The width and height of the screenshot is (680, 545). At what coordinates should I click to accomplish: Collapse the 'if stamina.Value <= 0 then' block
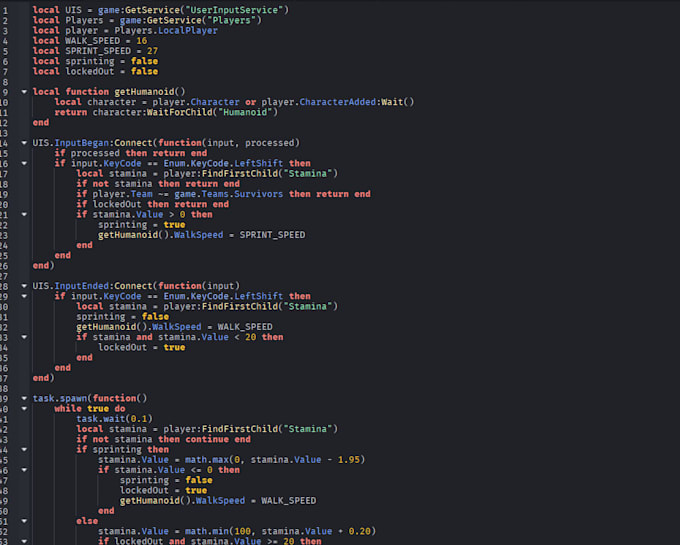pos(24,470)
